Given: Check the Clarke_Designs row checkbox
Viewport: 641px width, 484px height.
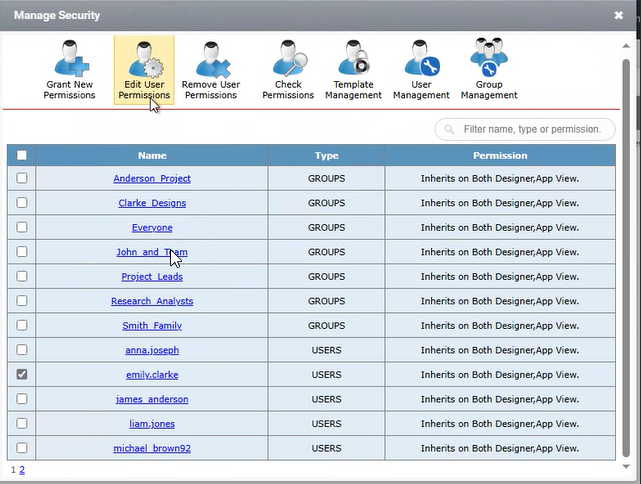Looking at the screenshot, I should 22,203.
